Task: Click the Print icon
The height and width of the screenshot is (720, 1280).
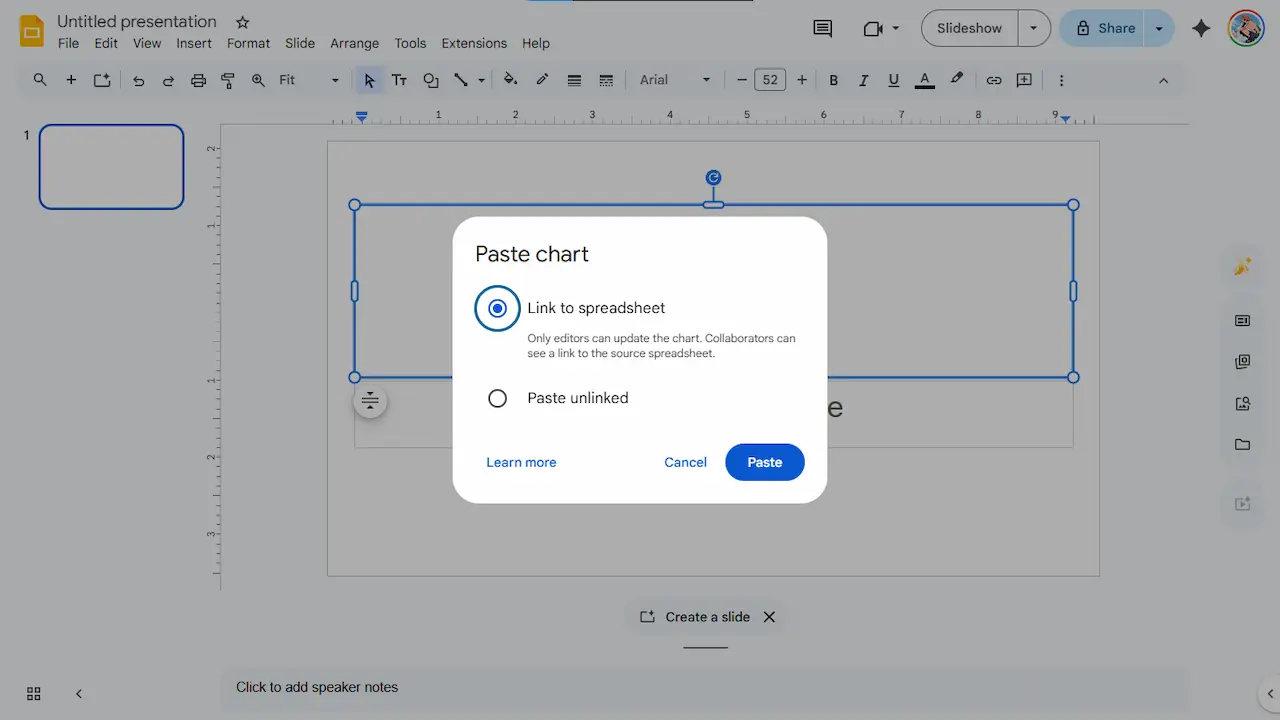Action: 198,80
